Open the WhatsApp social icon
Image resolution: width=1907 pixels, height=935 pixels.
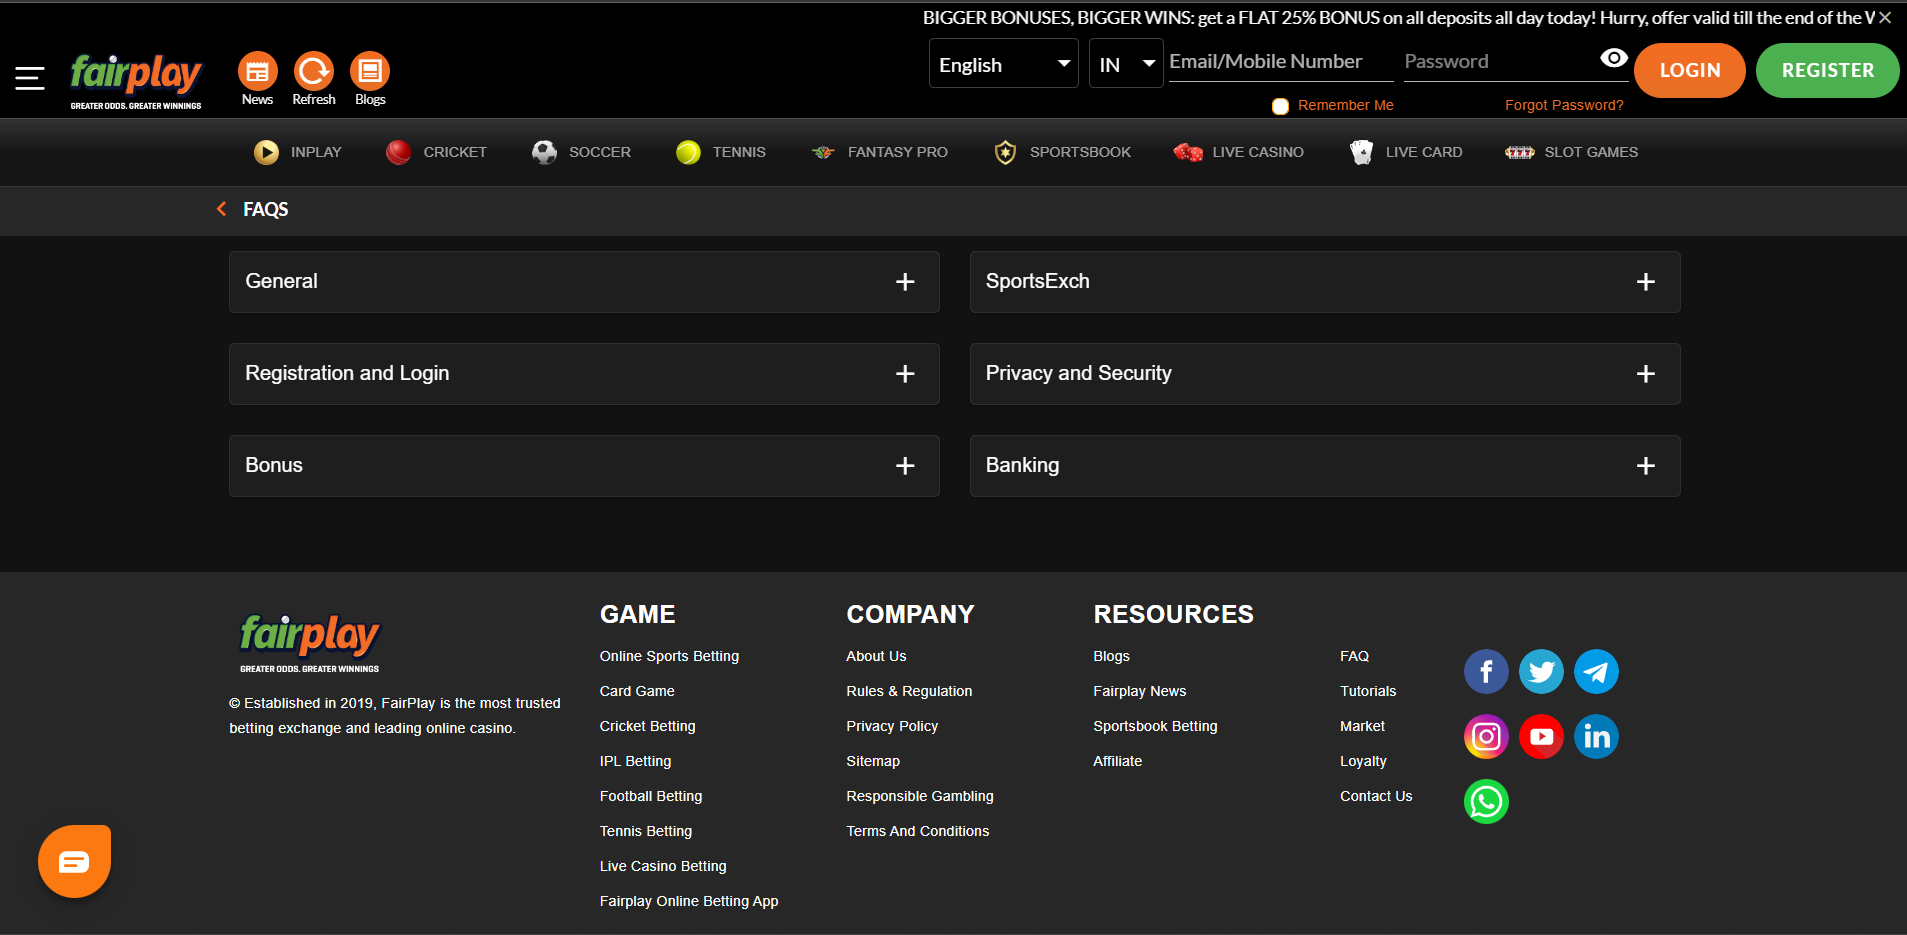click(1486, 802)
